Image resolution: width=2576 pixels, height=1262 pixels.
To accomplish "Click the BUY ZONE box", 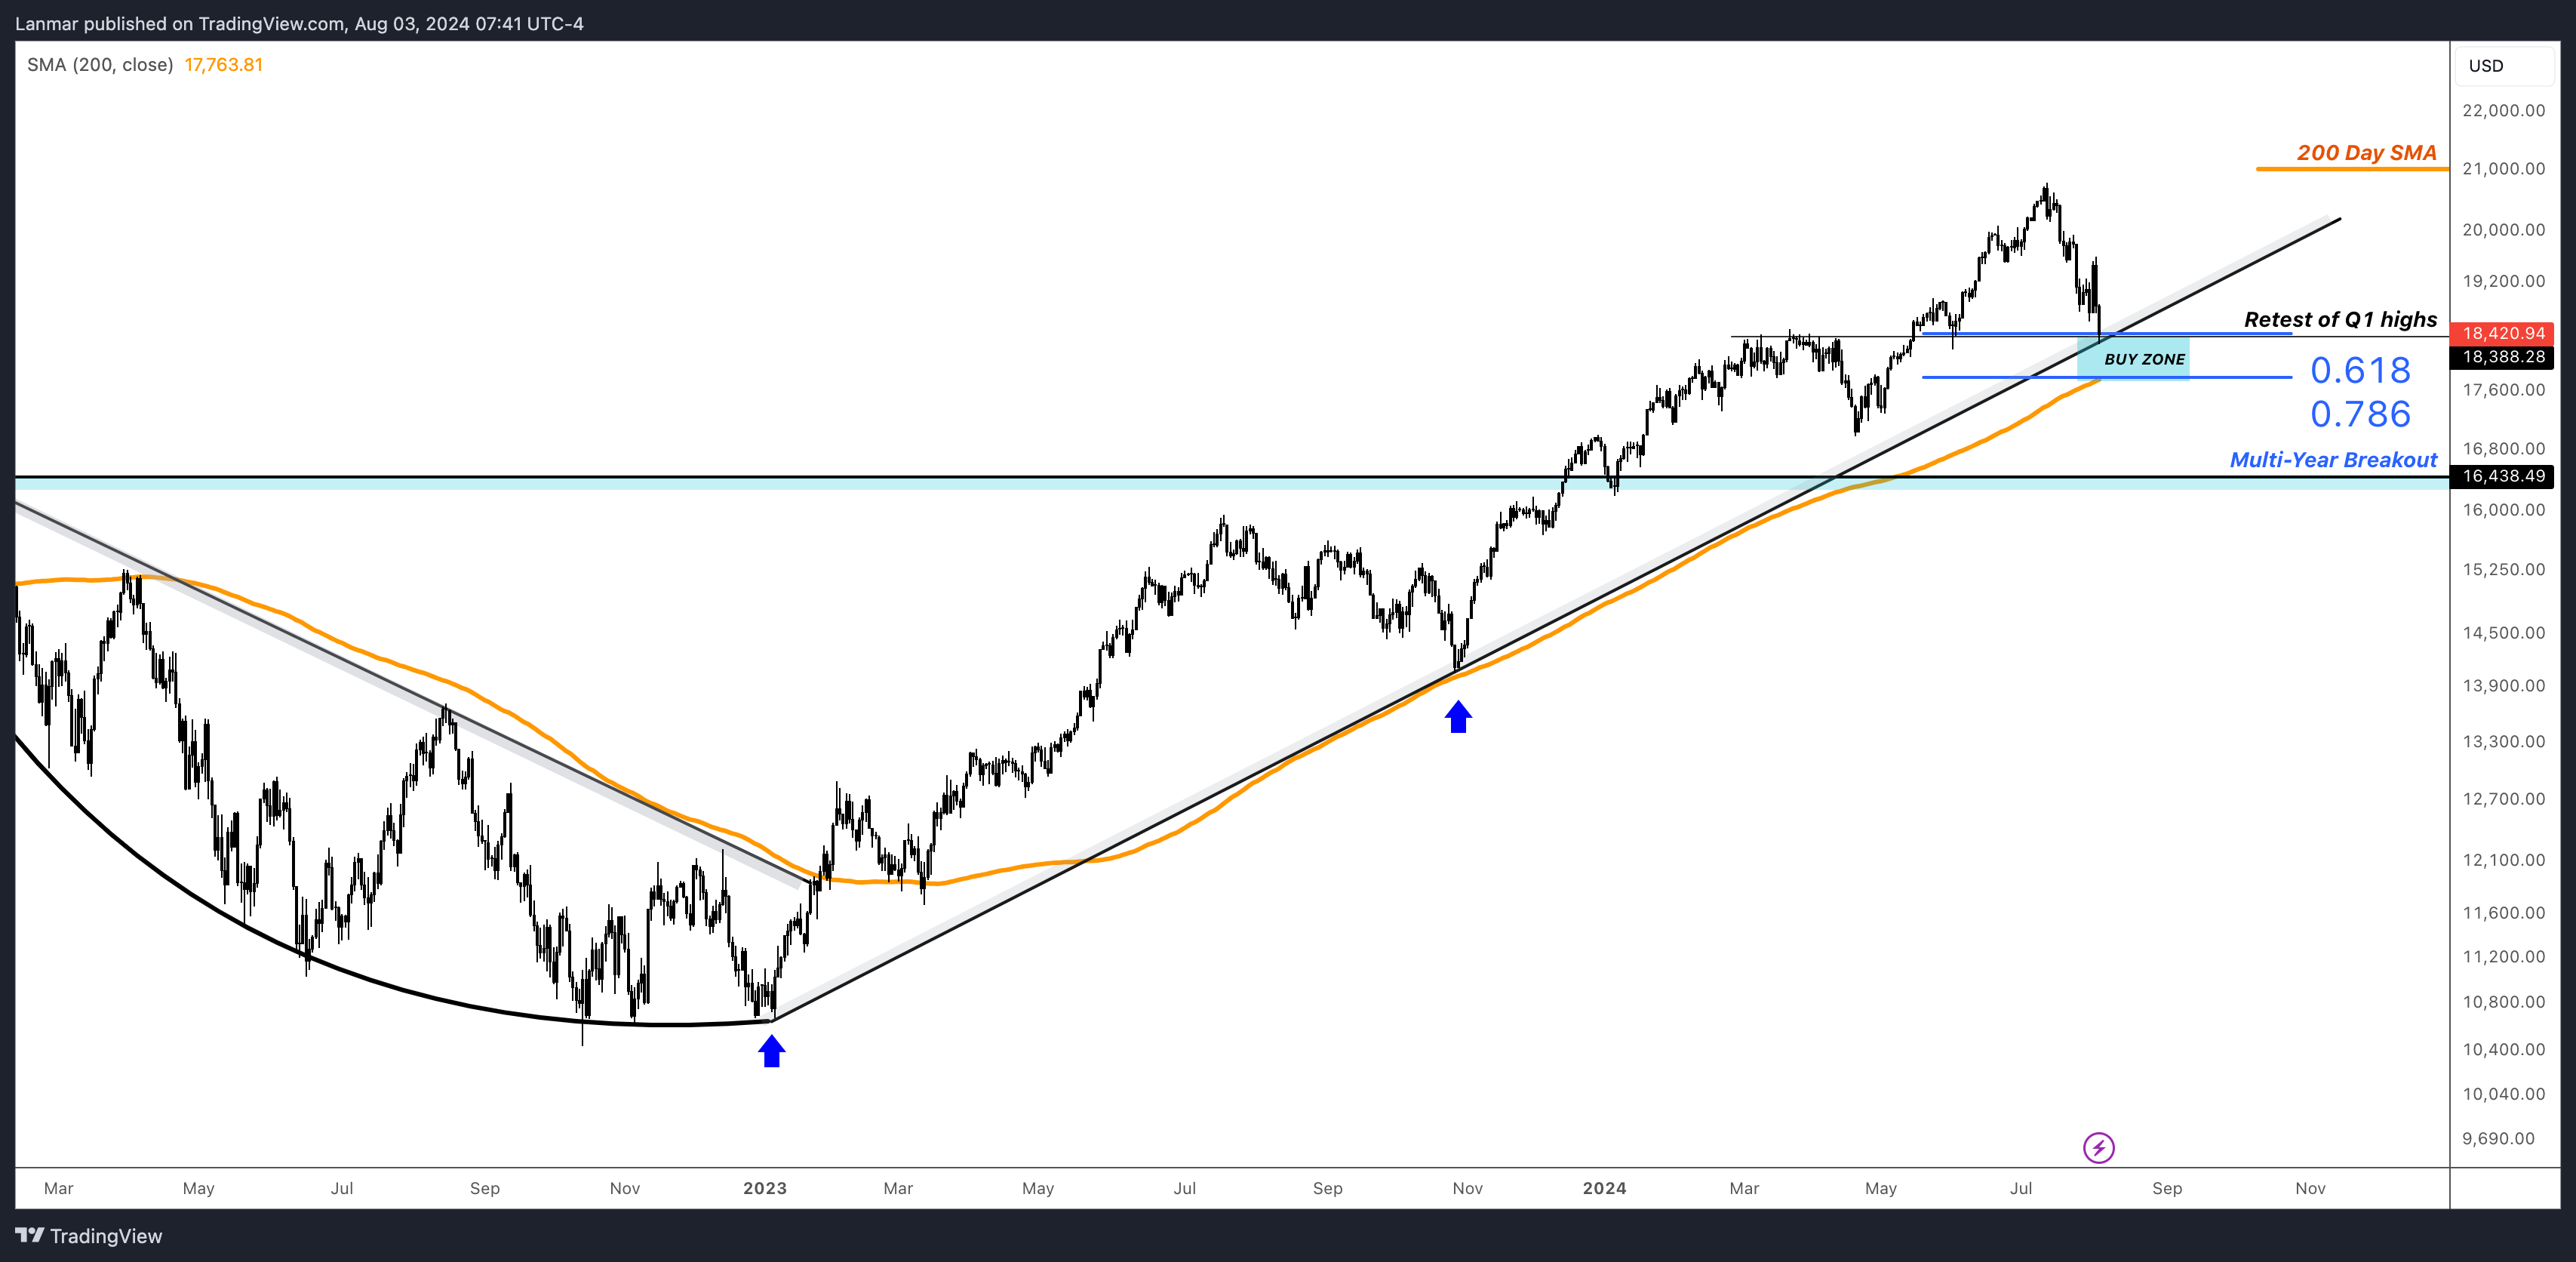I will [x=2133, y=358].
